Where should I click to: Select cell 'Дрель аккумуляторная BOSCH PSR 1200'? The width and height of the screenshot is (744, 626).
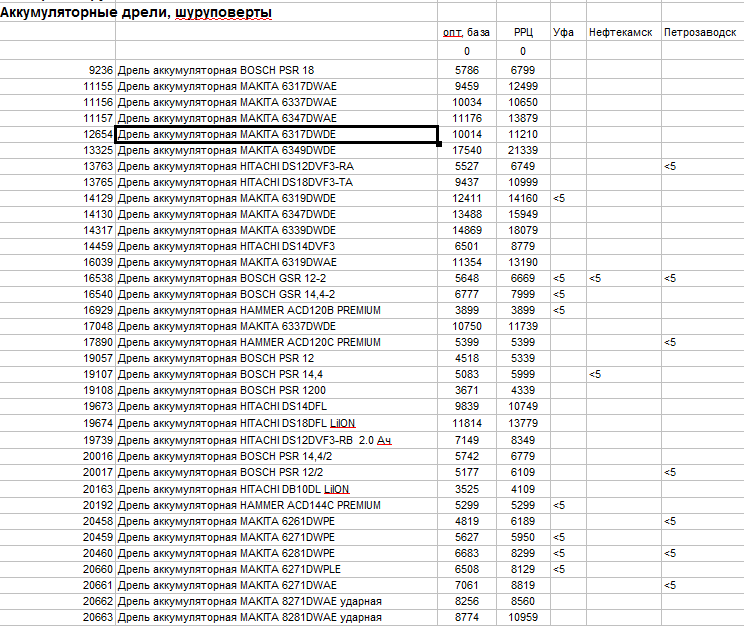276,391
